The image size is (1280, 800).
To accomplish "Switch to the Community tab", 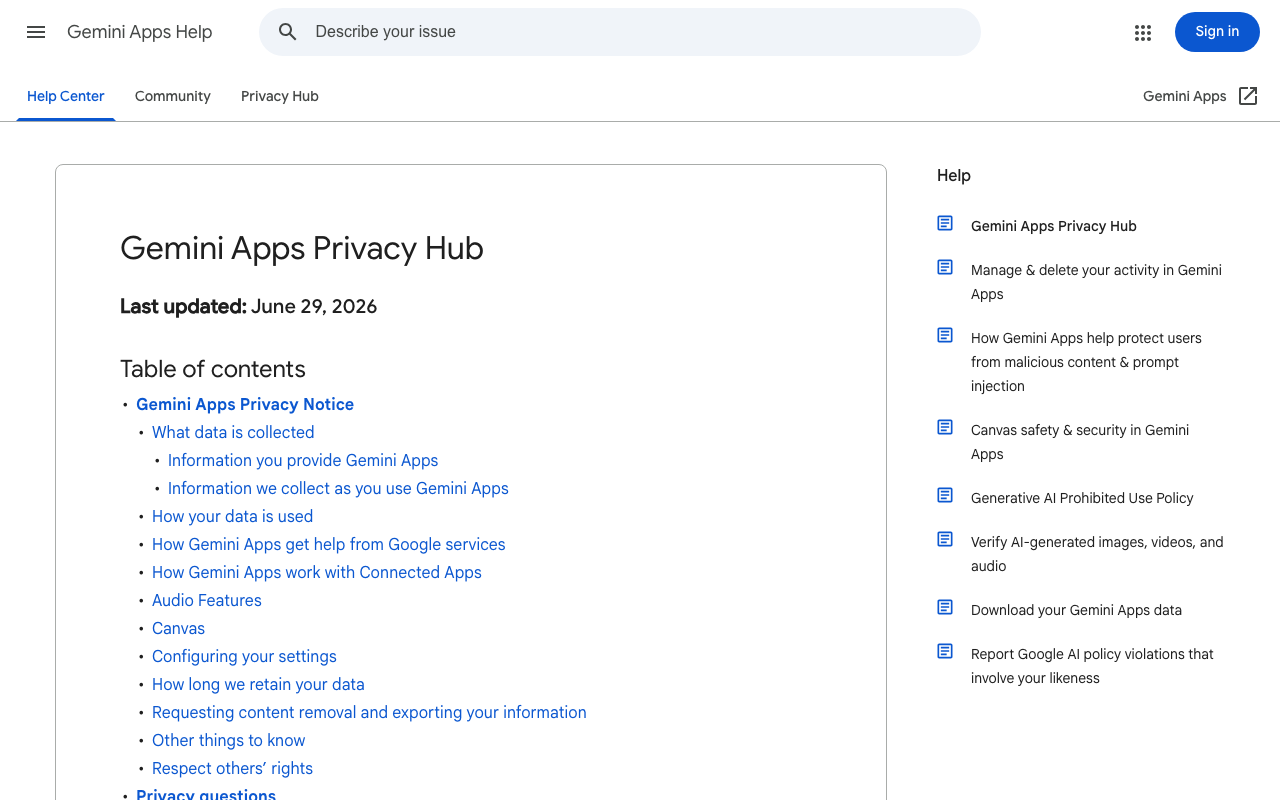I will [173, 96].
